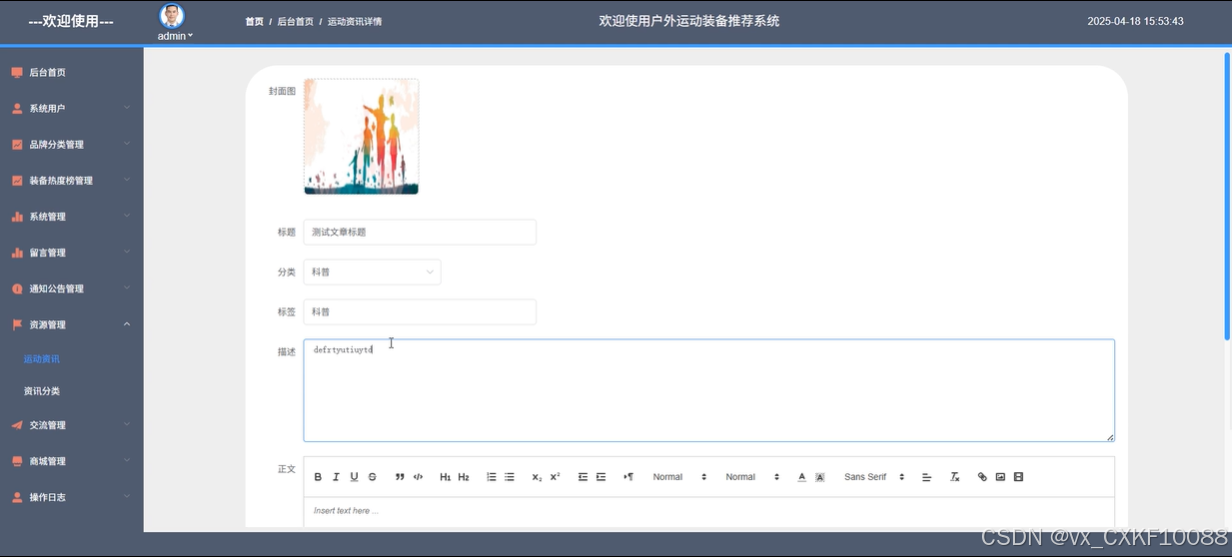Open the first Normal size dropdown
Image resolution: width=1232 pixels, height=557 pixels.
pos(679,477)
